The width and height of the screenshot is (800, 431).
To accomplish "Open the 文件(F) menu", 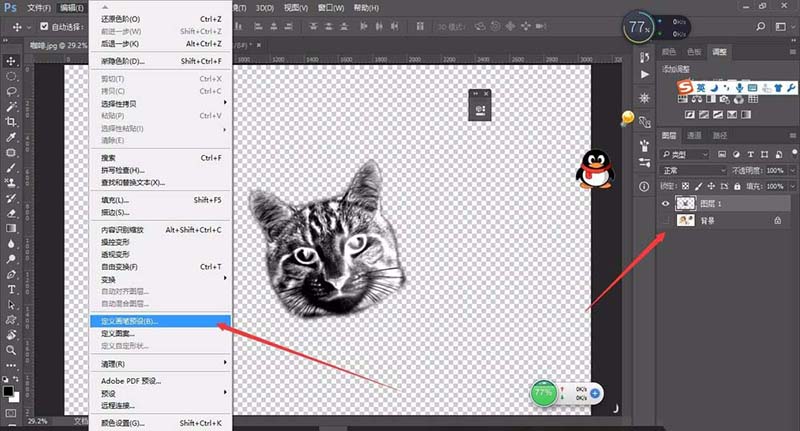I will (39, 8).
